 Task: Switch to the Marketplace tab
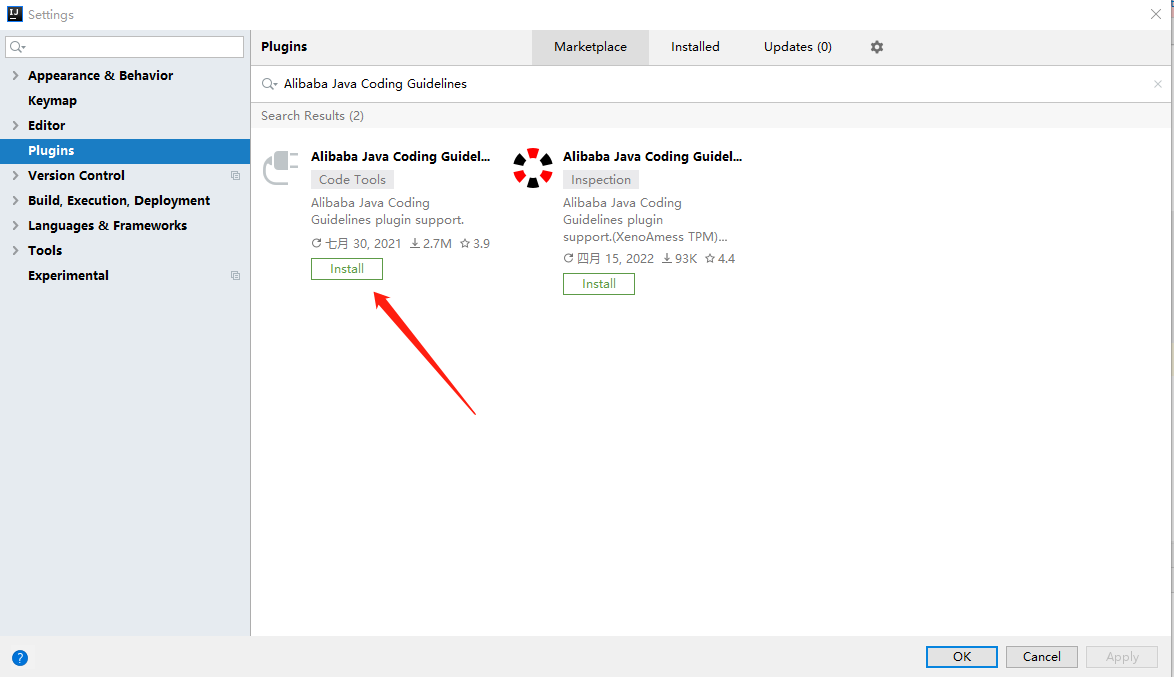pyautogui.click(x=590, y=47)
